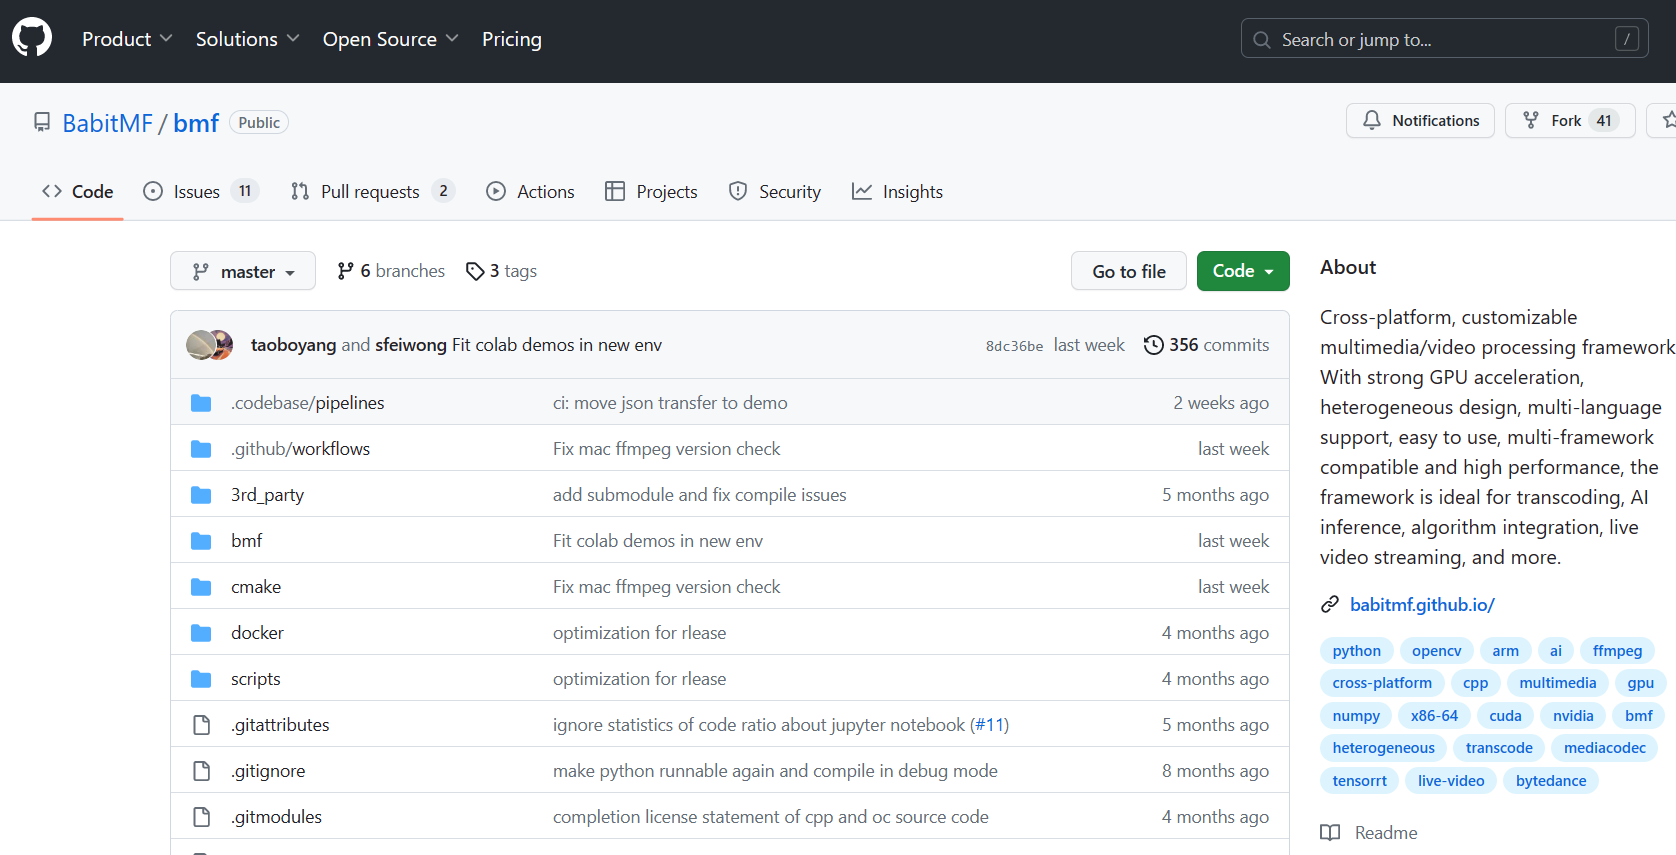Click the Fork icon button

coord(1531,121)
